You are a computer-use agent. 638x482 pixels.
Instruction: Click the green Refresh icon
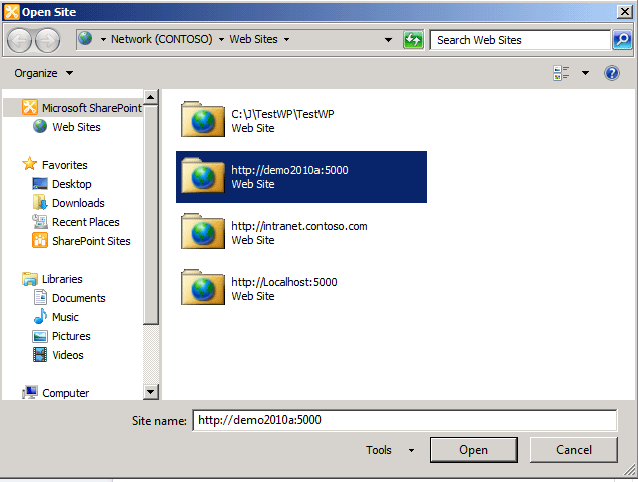click(413, 40)
